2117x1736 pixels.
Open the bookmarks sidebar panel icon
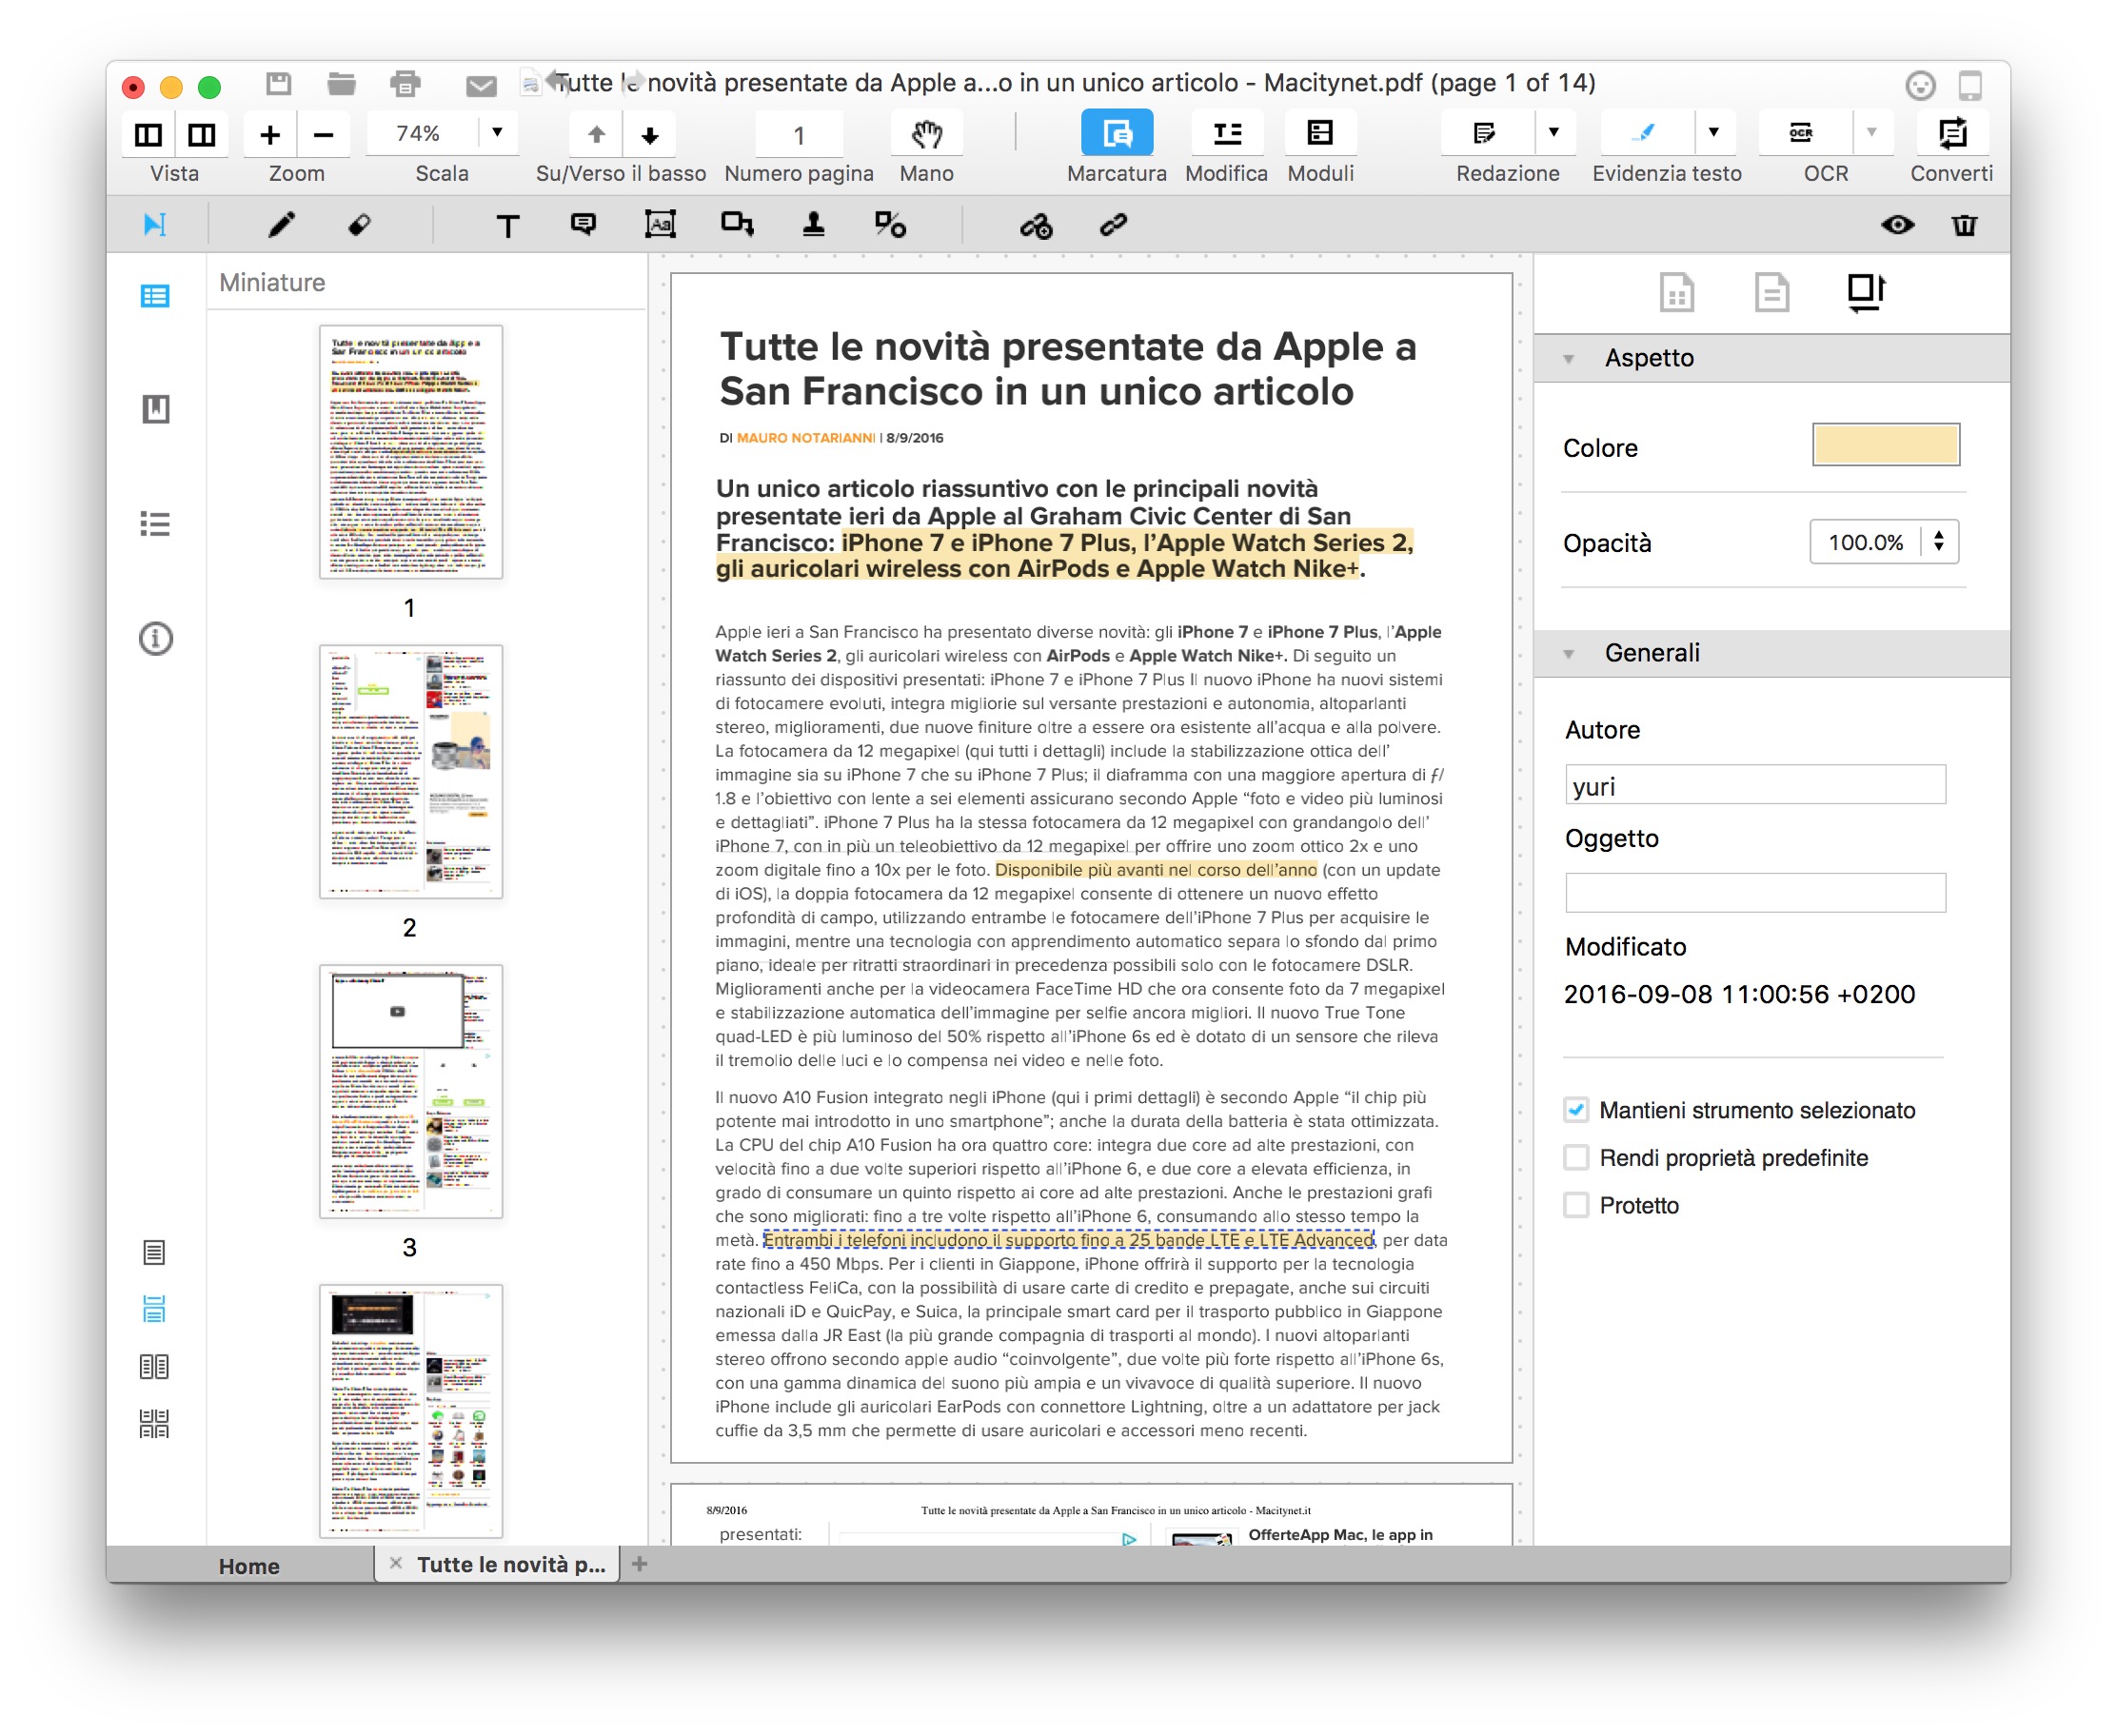click(155, 409)
